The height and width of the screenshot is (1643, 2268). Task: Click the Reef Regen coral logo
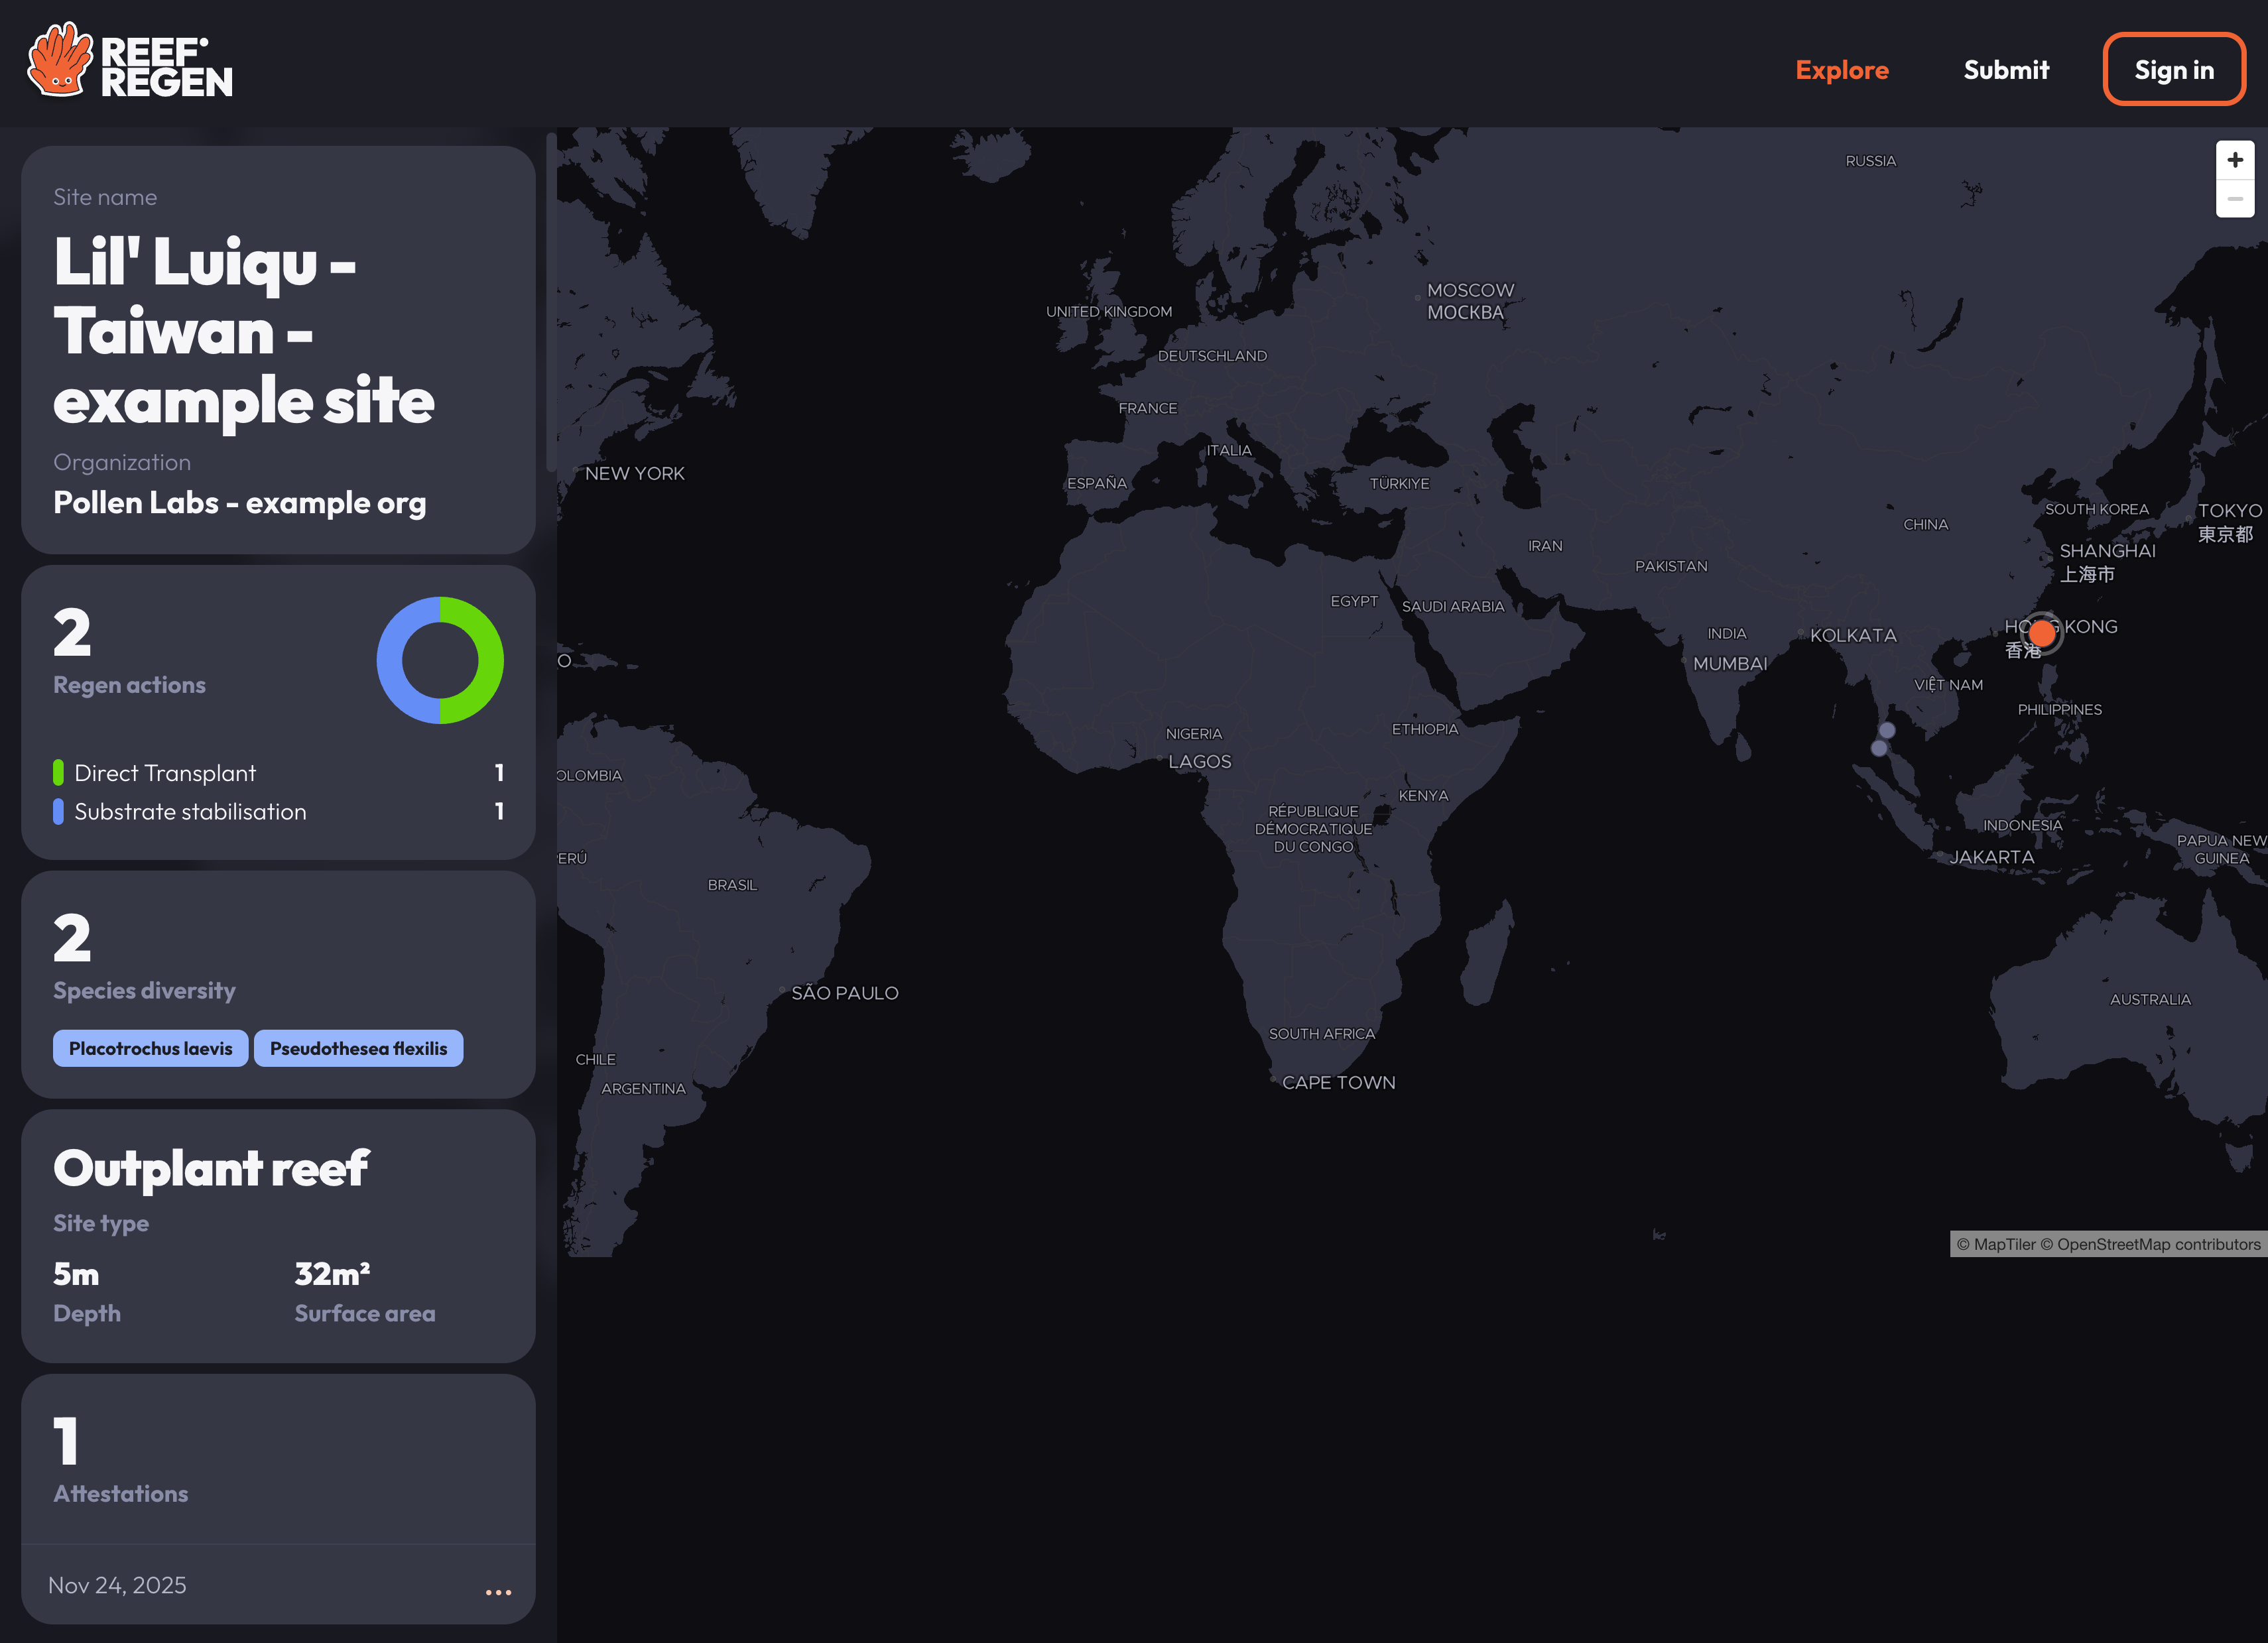60,62
